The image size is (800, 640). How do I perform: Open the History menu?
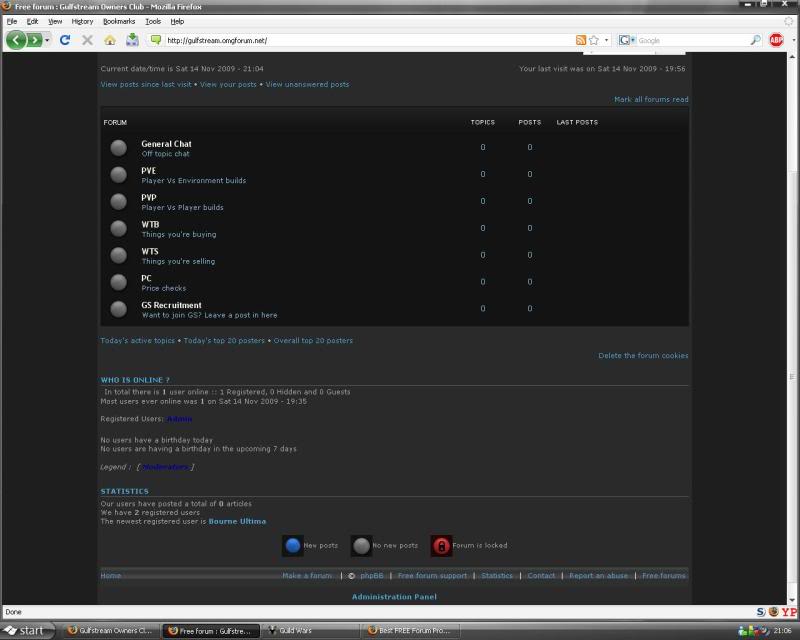(82, 21)
